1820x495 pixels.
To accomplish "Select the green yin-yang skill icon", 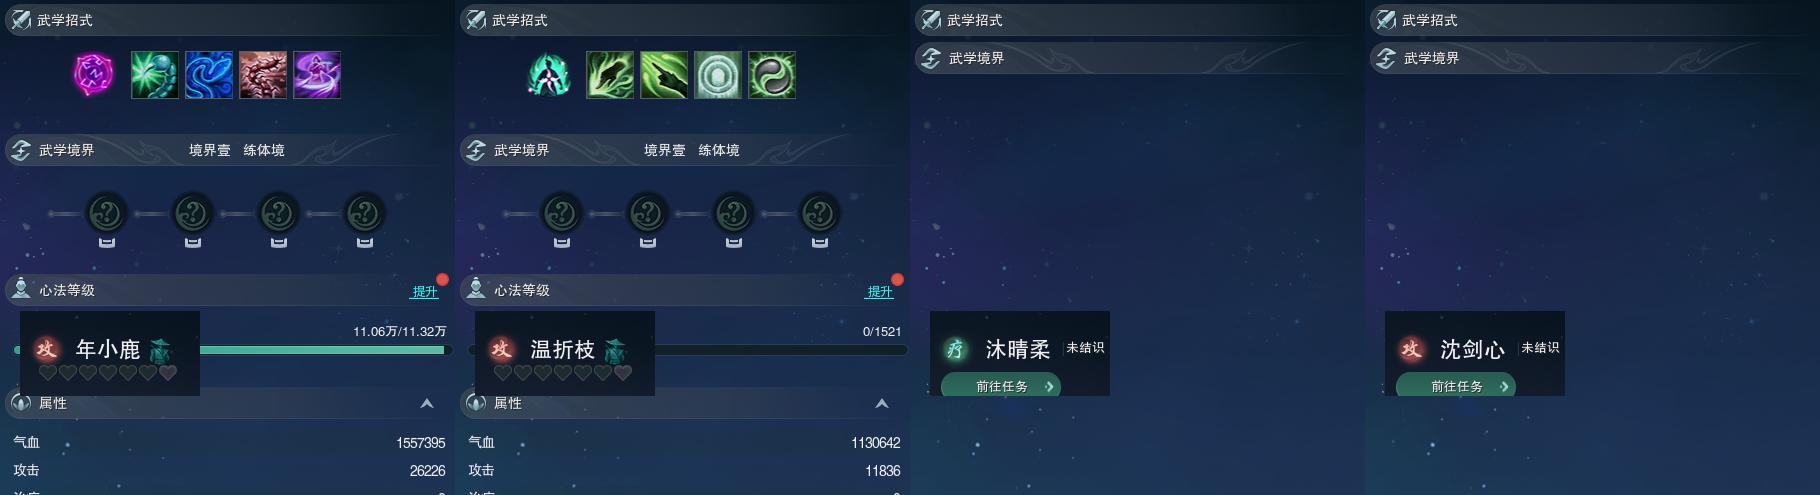I will 772,75.
